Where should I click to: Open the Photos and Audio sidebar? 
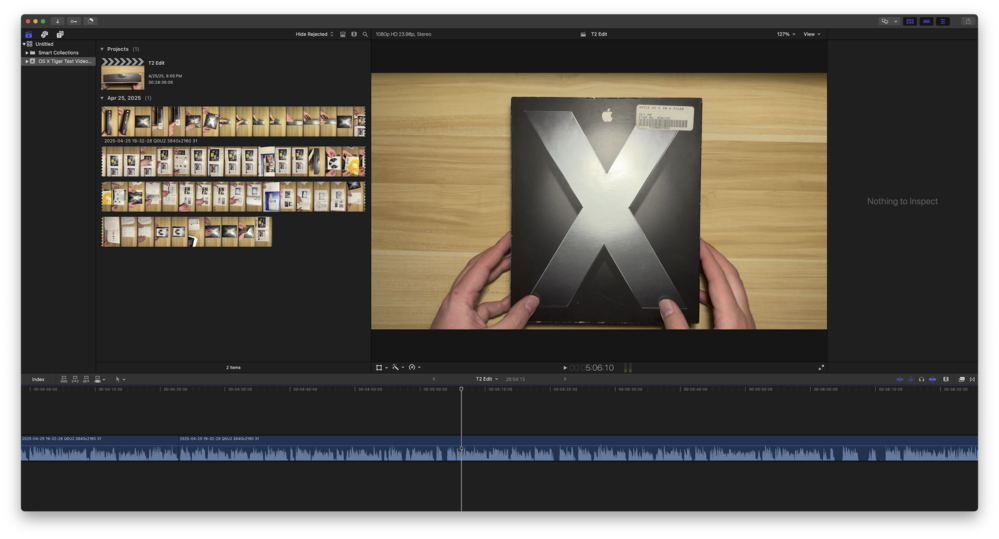(44, 34)
